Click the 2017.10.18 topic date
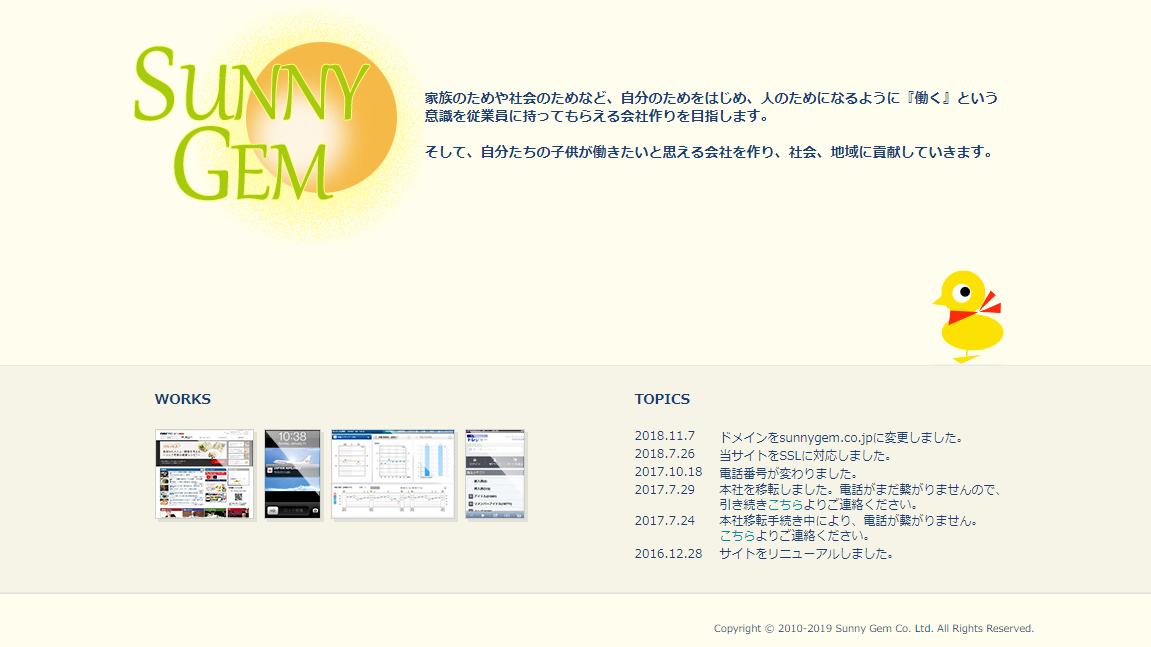The width and height of the screenshot is (1151, 647). 668,472
